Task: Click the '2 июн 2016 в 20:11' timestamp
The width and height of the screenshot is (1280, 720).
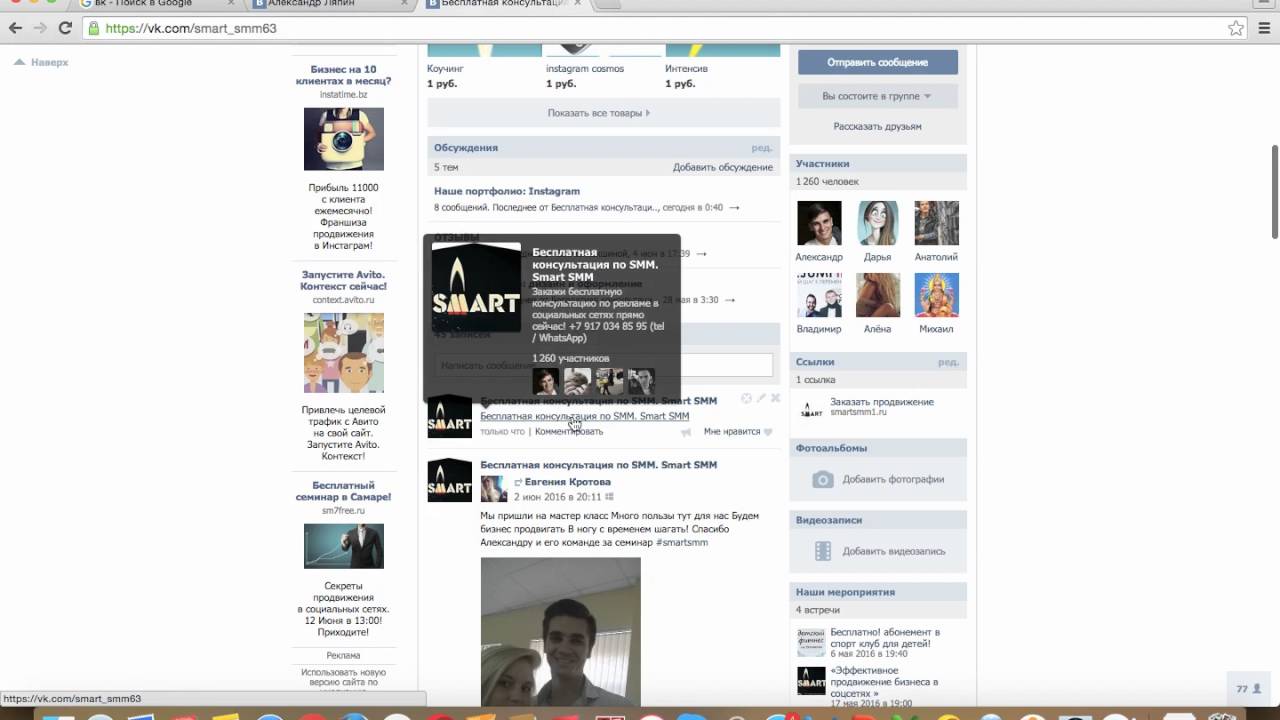Action: [558, 497]
